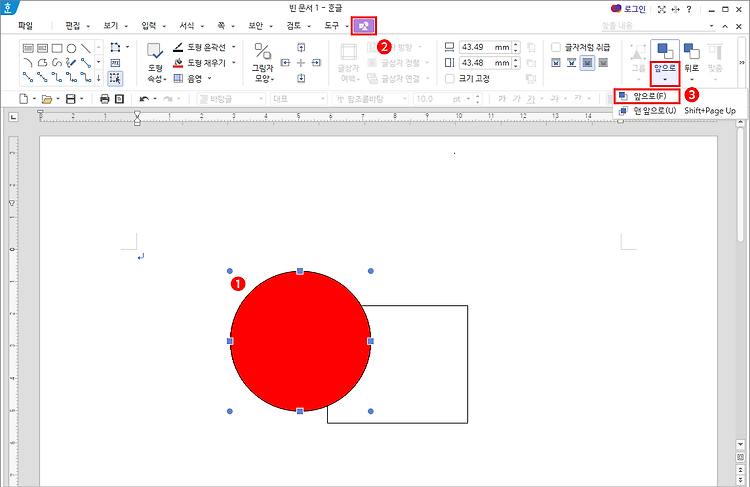This screenshot has height=487, width=750.
Task: Open the new document dropdown arrow
Action: (x=34, y=99)
